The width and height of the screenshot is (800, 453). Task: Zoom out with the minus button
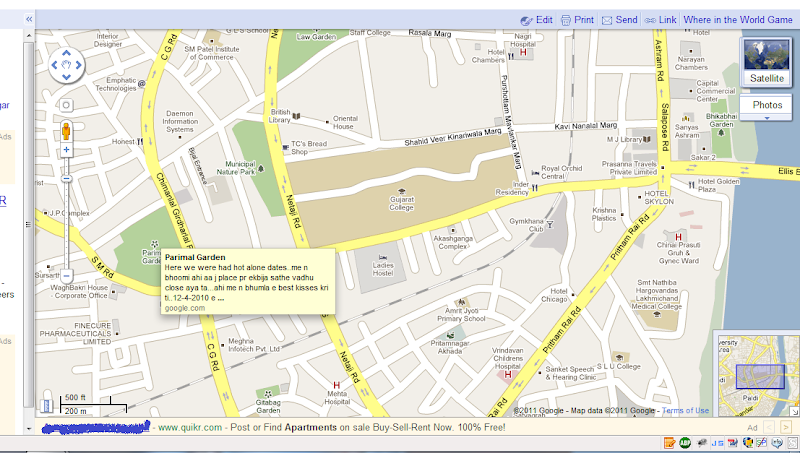[66, 275]
